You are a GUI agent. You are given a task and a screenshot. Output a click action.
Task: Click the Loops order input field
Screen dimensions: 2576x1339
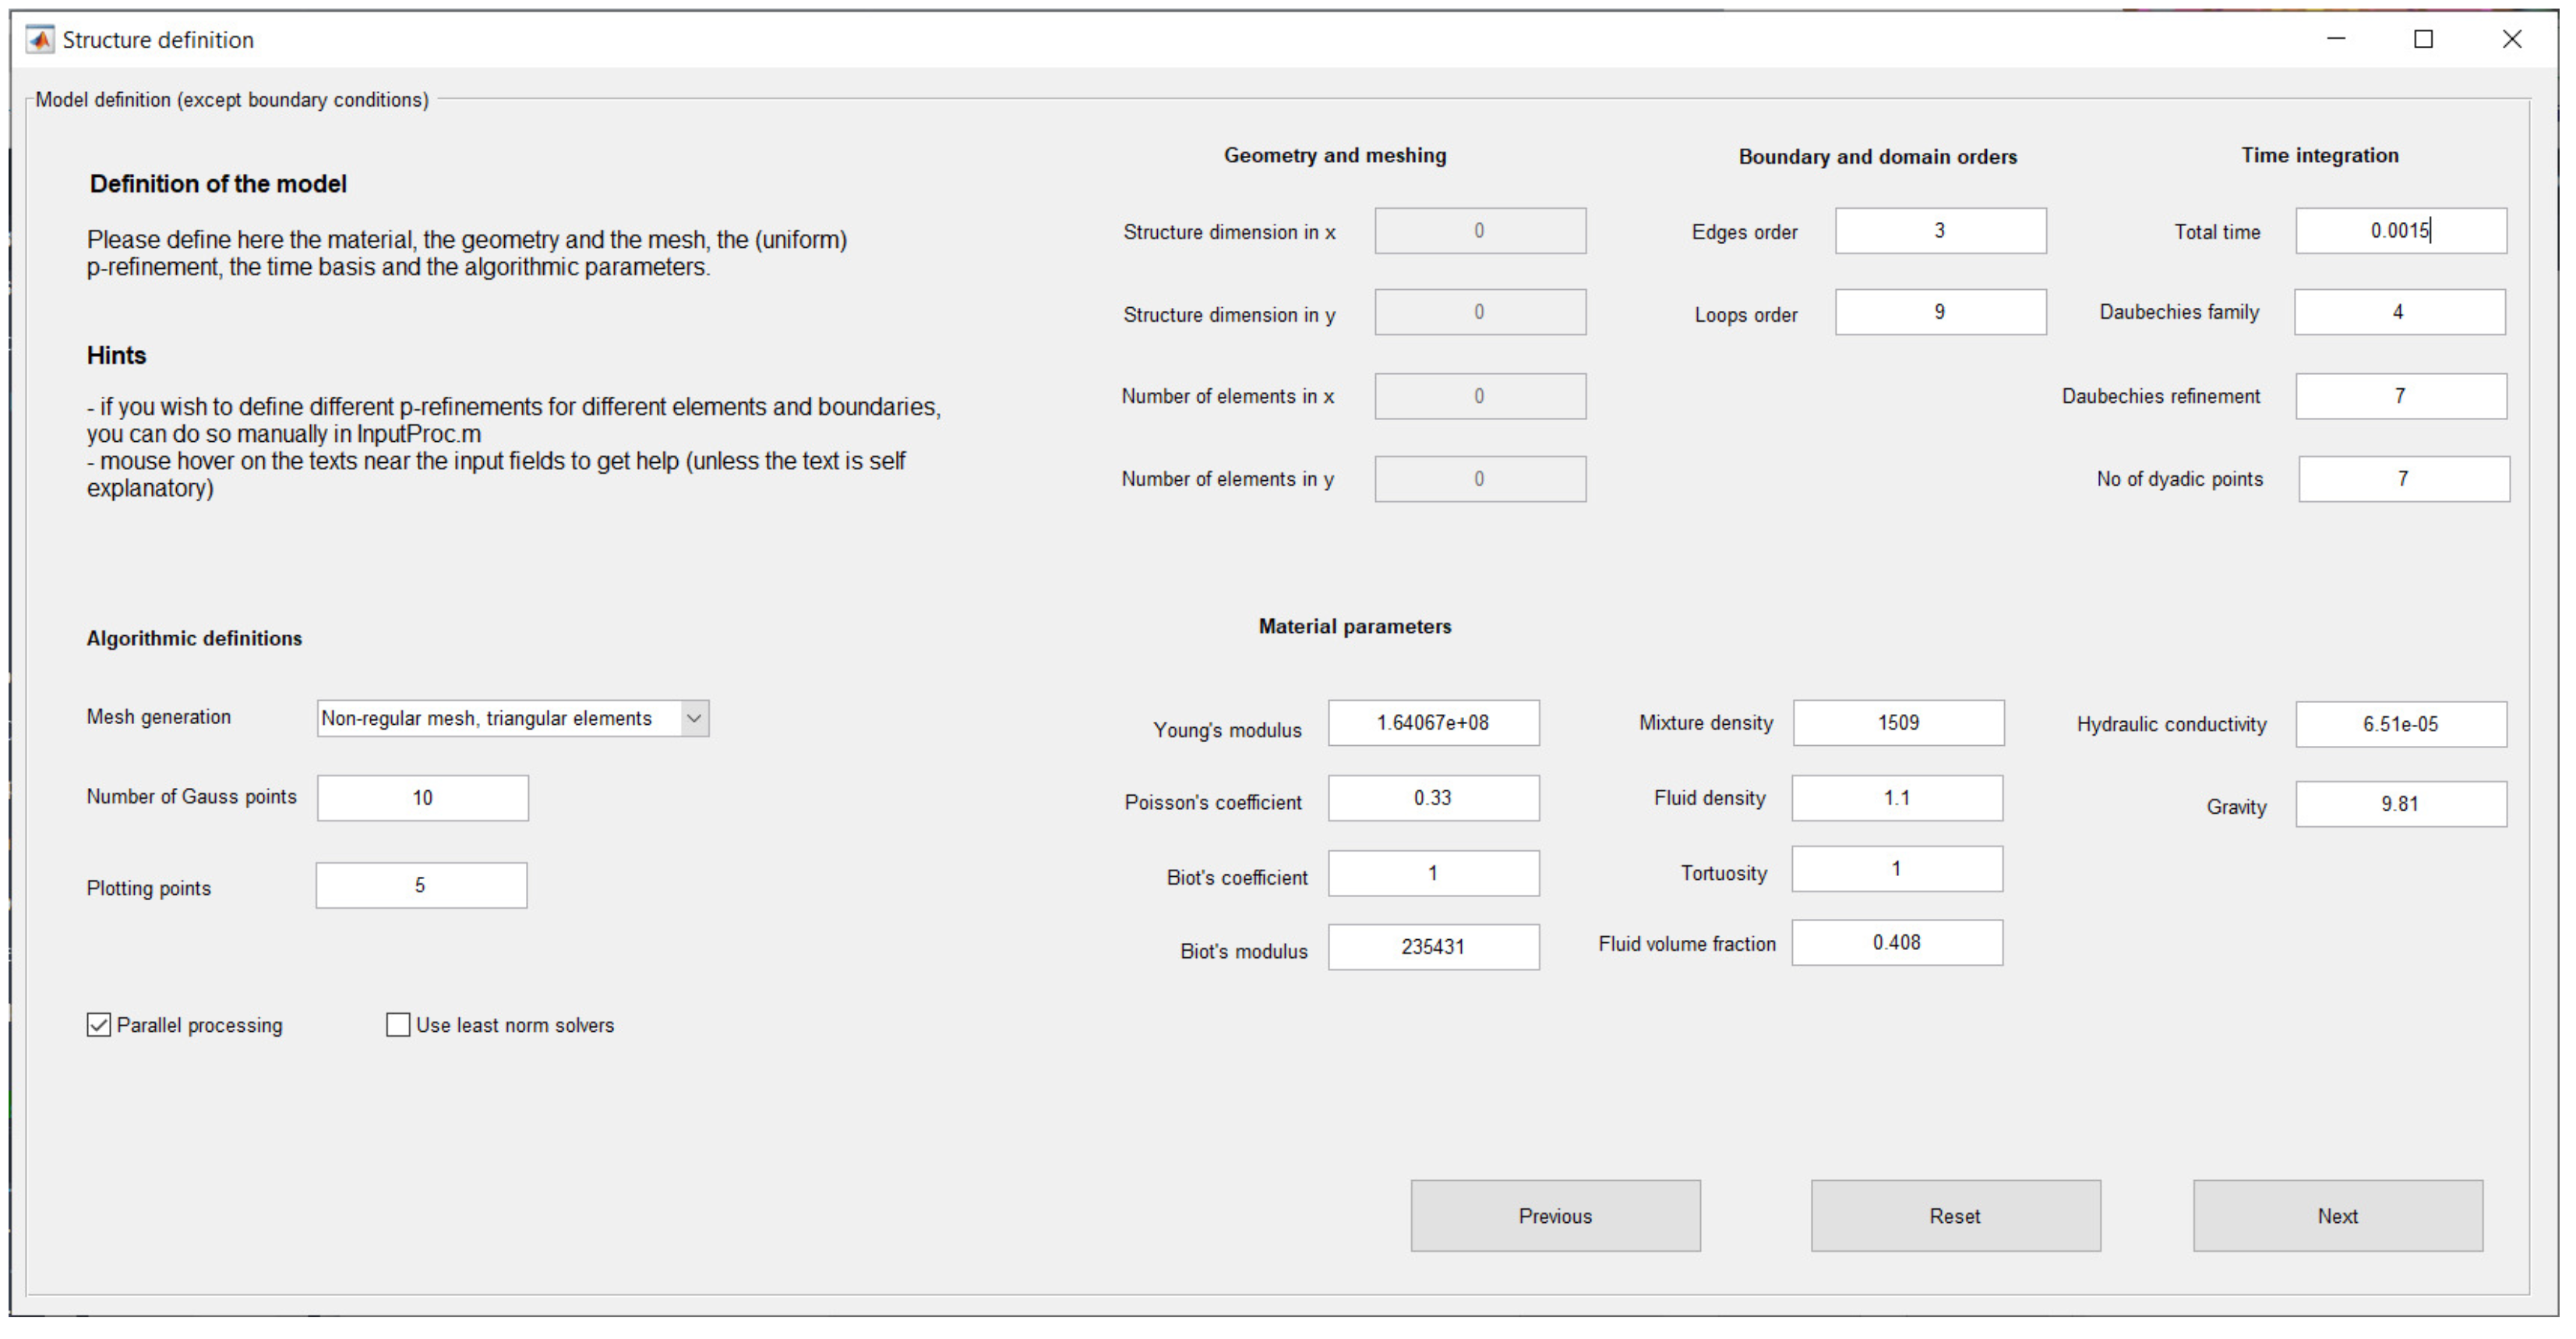[1940, 312]
